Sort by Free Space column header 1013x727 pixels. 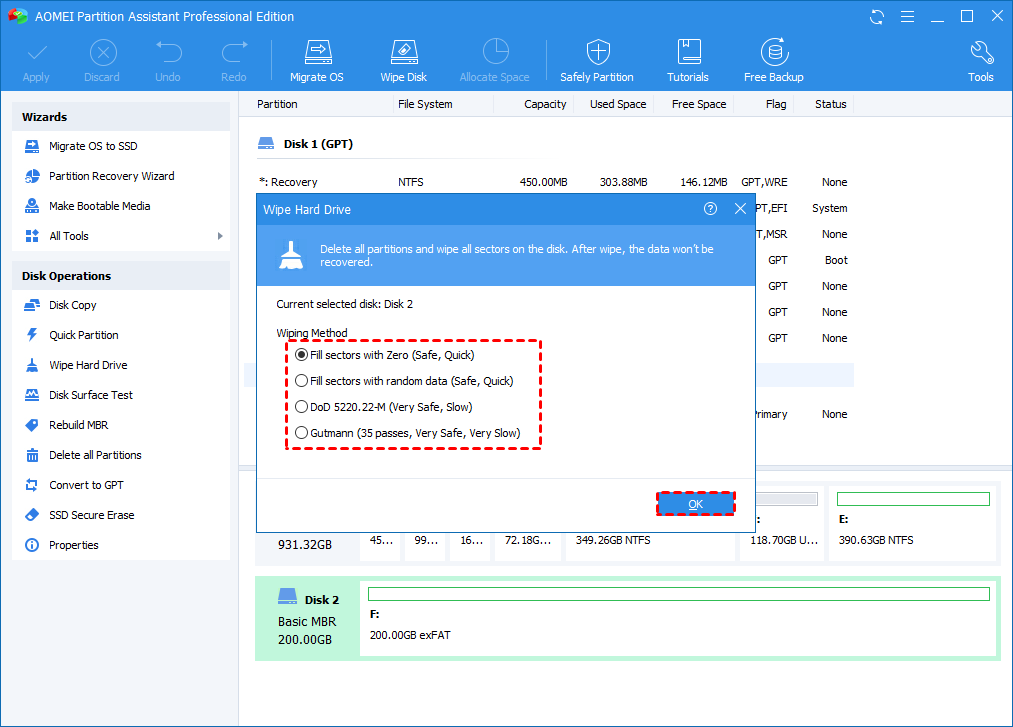click(x=698, y=104)
